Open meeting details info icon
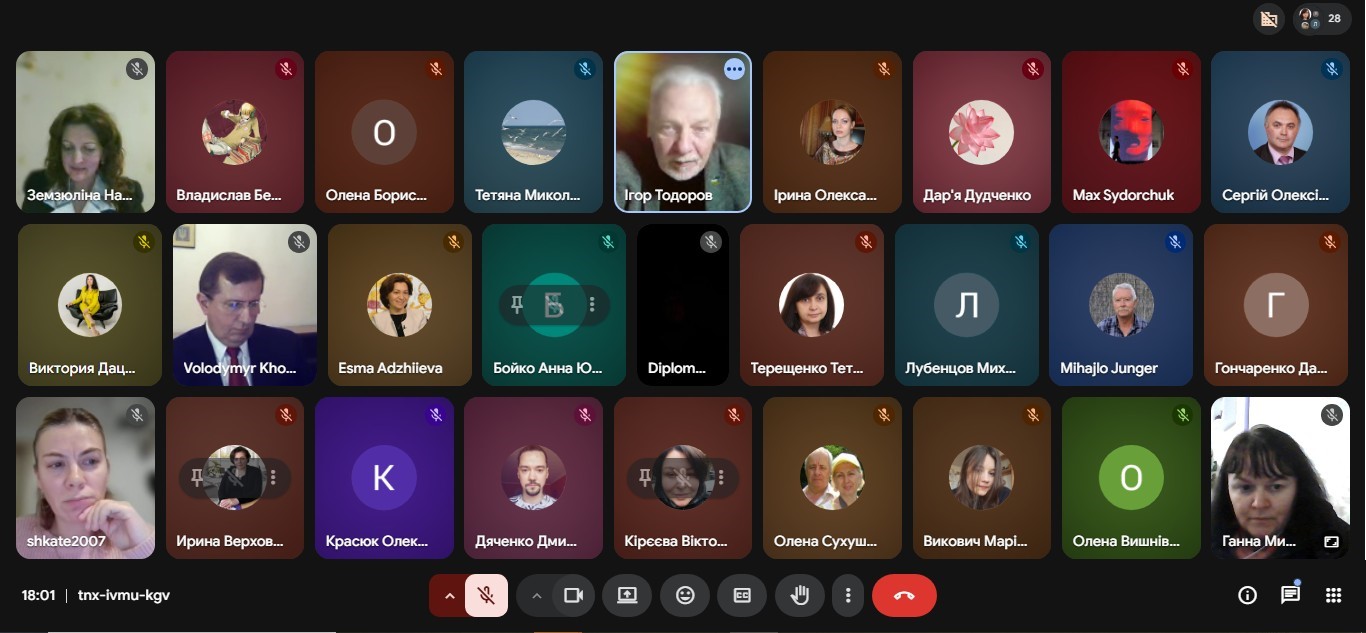1366x633 pixels. click(1247, 596)
